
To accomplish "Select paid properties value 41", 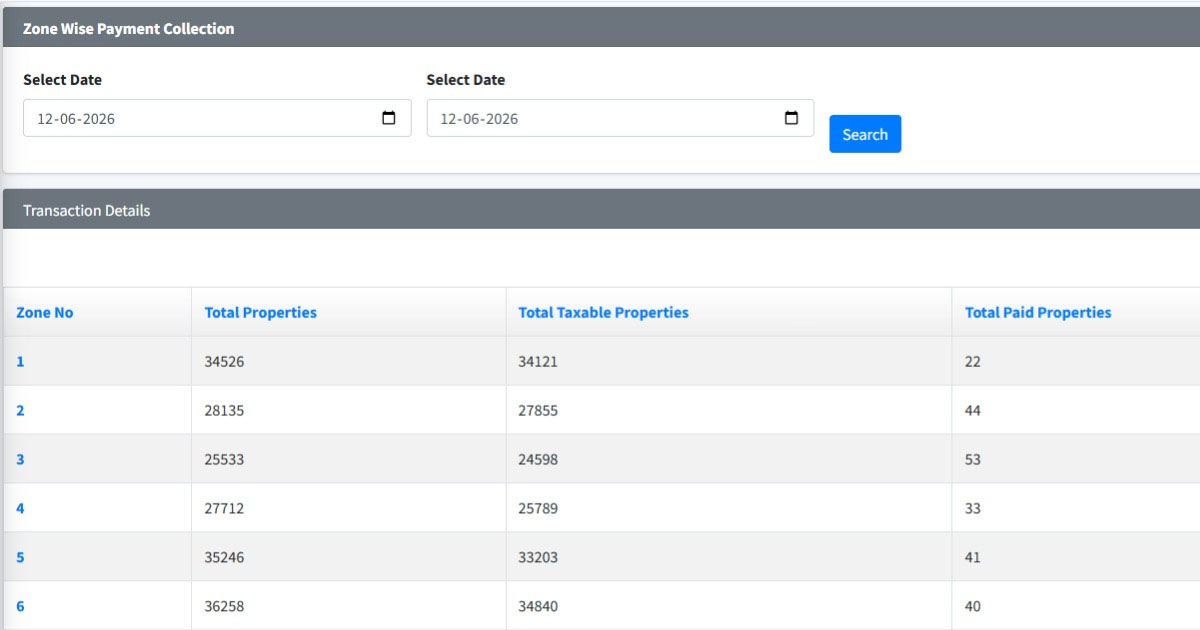I will pos(973,557).
